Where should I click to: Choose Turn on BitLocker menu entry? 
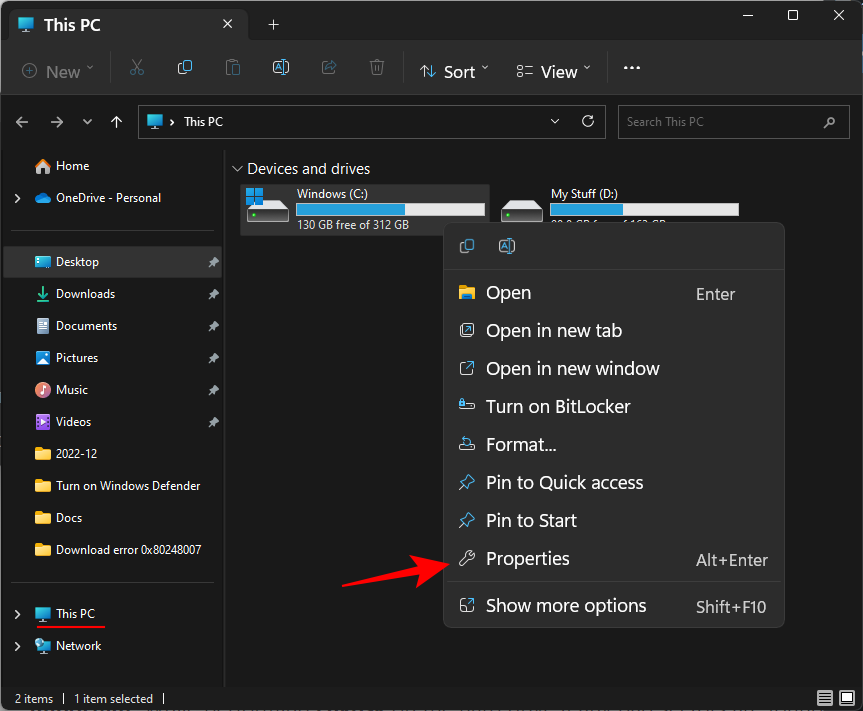(558, 407)
